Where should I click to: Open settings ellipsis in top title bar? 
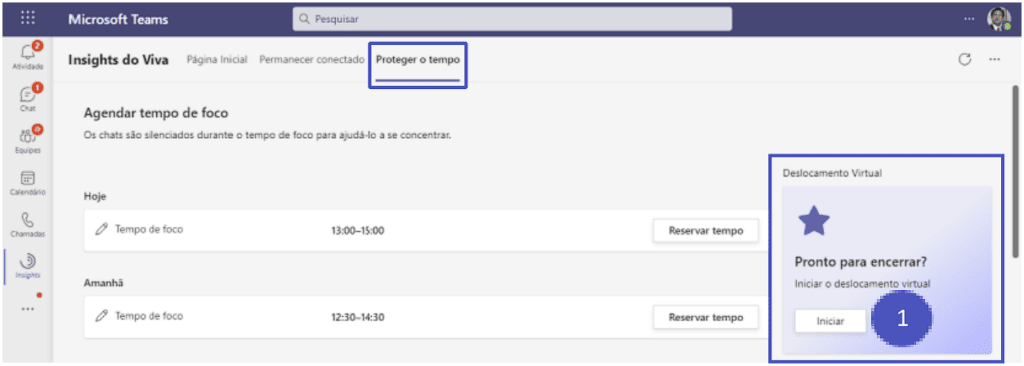[x=969, y=19]
